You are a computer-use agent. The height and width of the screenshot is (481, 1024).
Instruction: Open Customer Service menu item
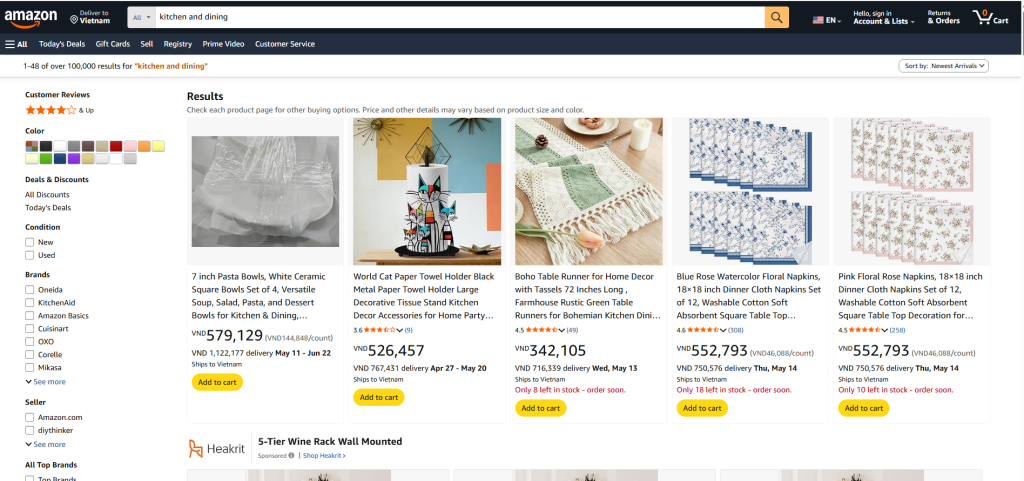click(x=285, y=44)
